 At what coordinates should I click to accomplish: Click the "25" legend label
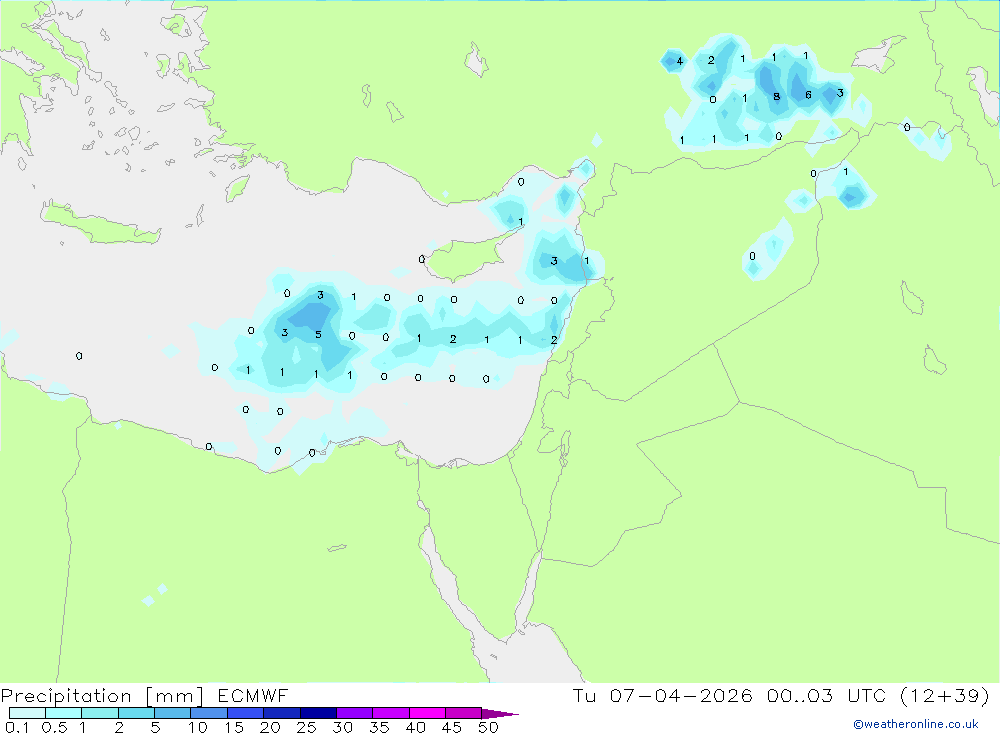[307, 727]
